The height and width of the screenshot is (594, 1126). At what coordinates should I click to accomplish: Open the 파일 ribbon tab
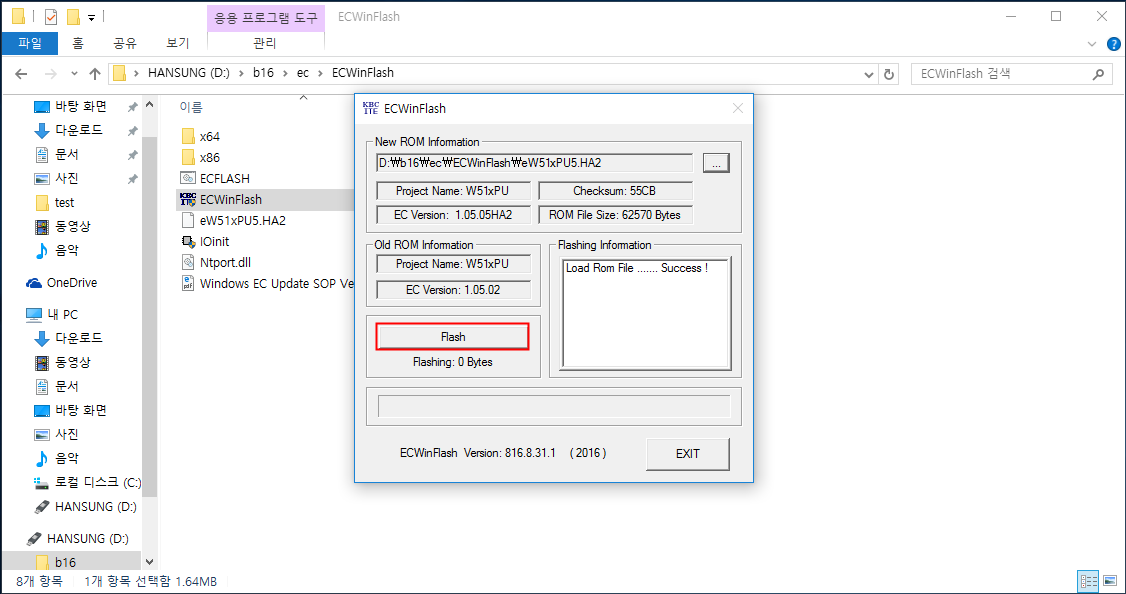point(29,43)
